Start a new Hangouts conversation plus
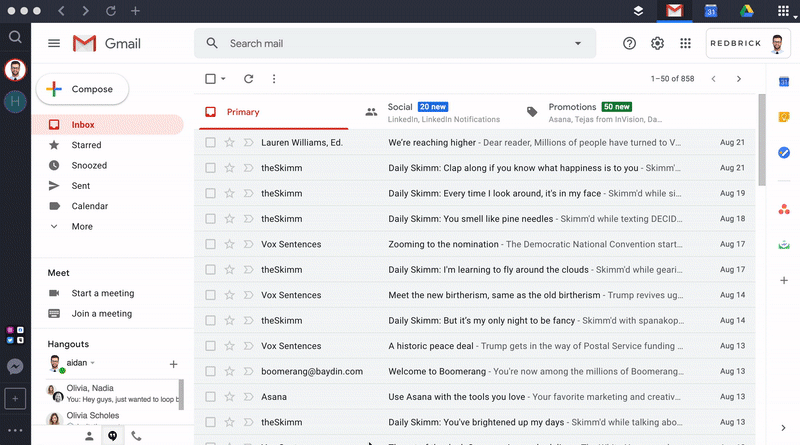Viewport: 800px width, 445px height. click(x=173, y=364)
